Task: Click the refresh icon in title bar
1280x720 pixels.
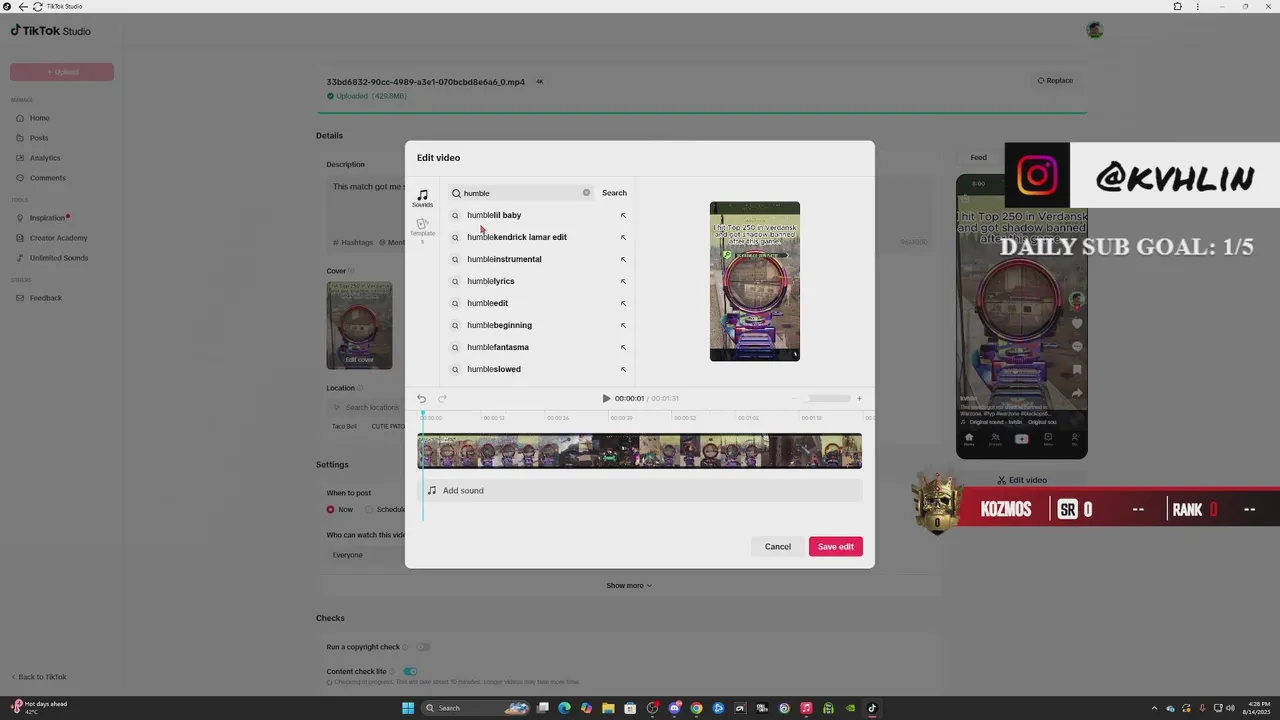Action: pyautogui.click(x=37, y=6)
